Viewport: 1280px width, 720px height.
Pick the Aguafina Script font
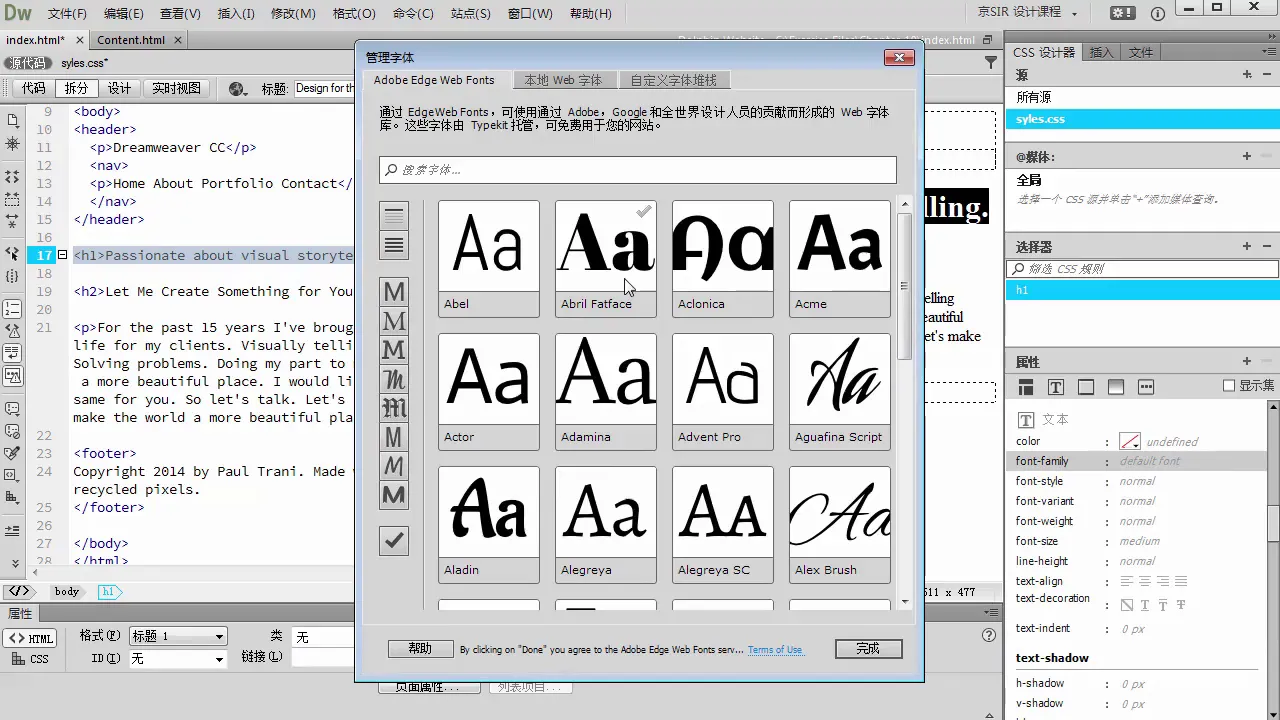pos(840,392)
